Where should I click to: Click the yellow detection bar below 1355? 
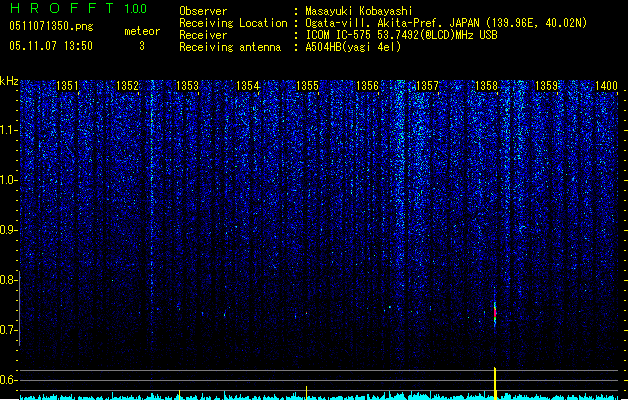click(x=306, y=392)
